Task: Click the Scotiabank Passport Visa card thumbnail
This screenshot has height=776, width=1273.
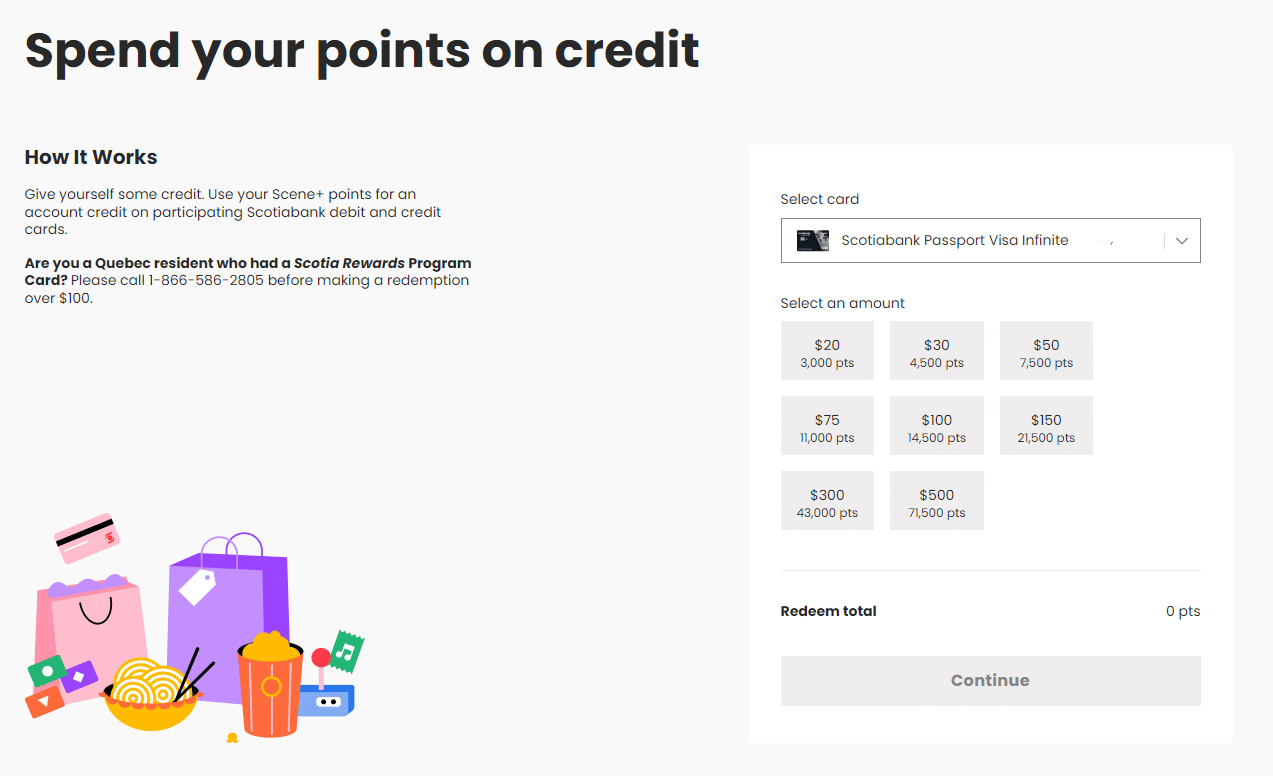Action: pos(812,241)
